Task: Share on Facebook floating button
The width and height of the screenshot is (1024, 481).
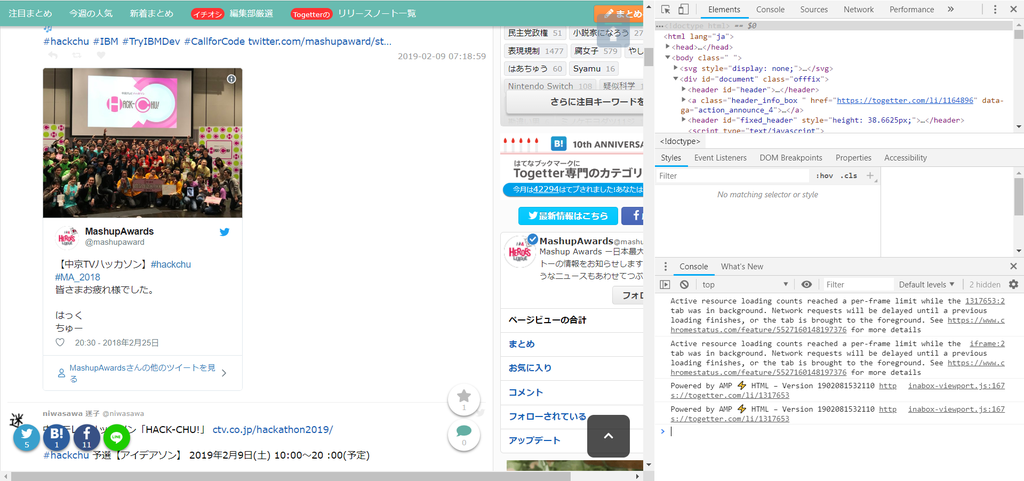Action: [87, 437]
